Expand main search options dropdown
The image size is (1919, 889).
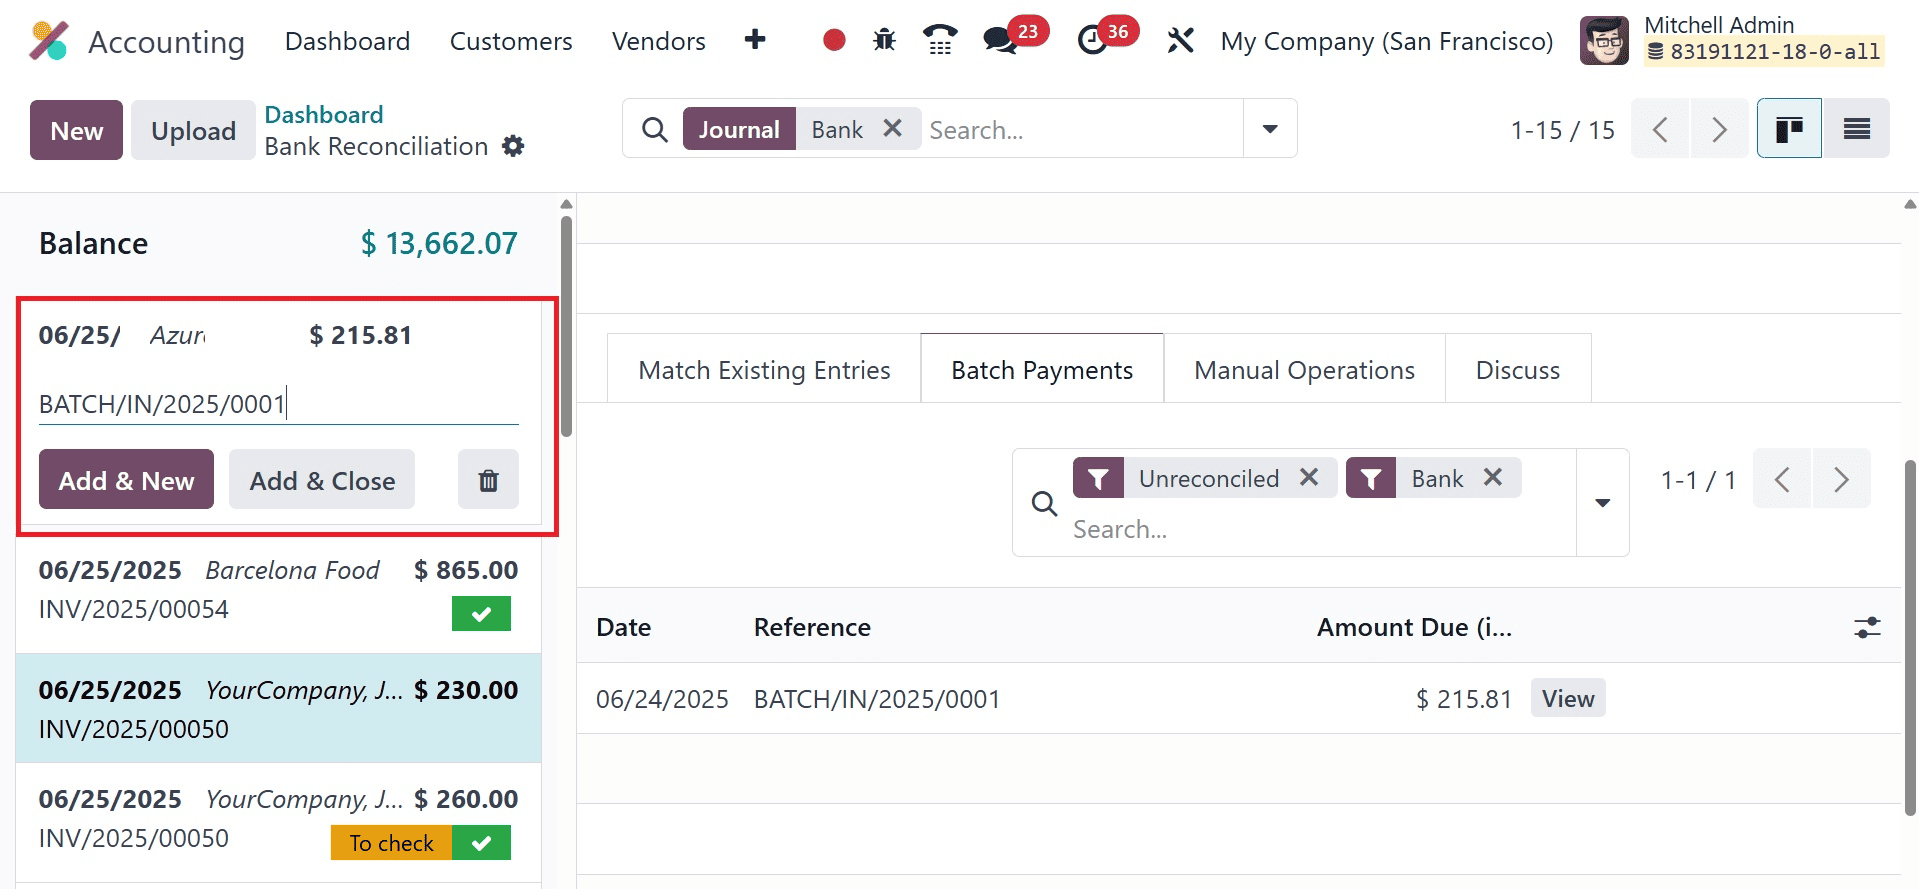tap(1270, 129)
